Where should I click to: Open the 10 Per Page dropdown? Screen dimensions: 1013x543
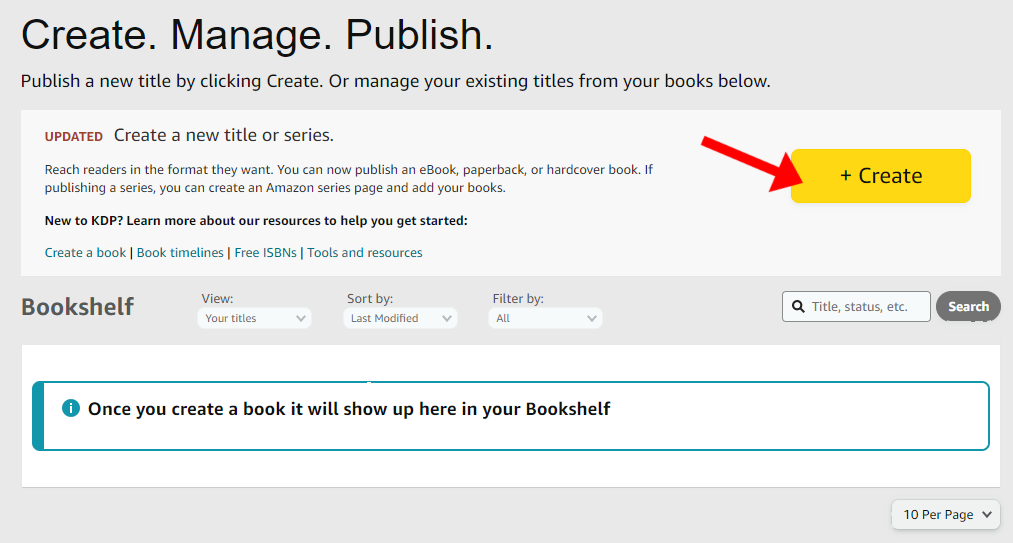(946, 515)
